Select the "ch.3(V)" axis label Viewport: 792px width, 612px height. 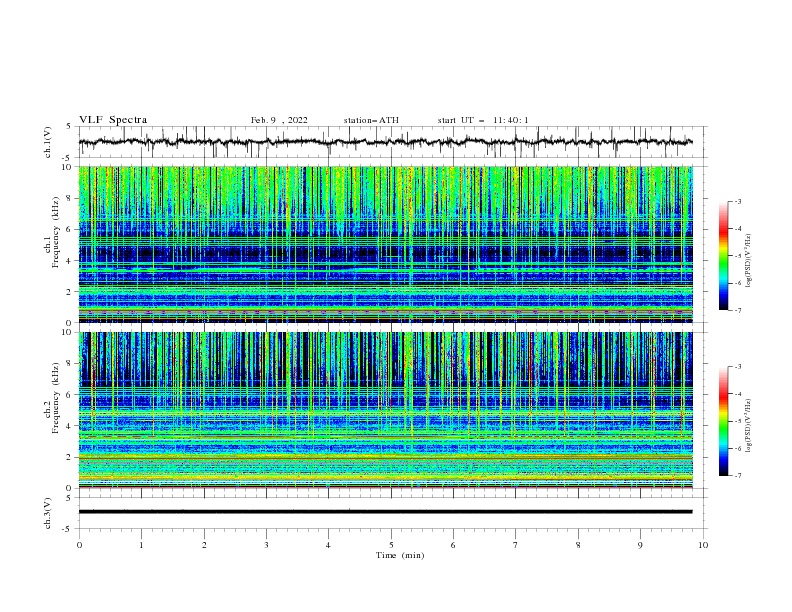pyautogui.click(x=48, y=514)
